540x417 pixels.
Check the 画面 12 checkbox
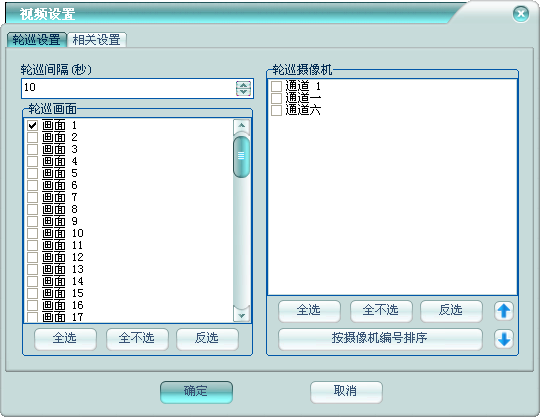(x=32, y=257)
